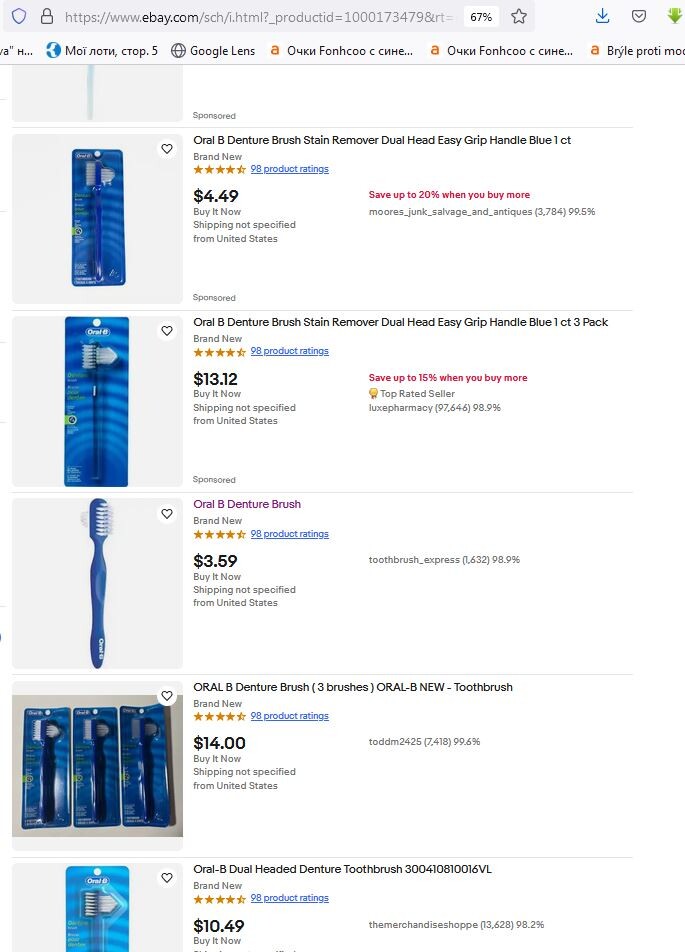This screenshot has height=952, width=685.
Task: Add the $4.49 denture brush to watchlist
Action: tap(167, 149)
